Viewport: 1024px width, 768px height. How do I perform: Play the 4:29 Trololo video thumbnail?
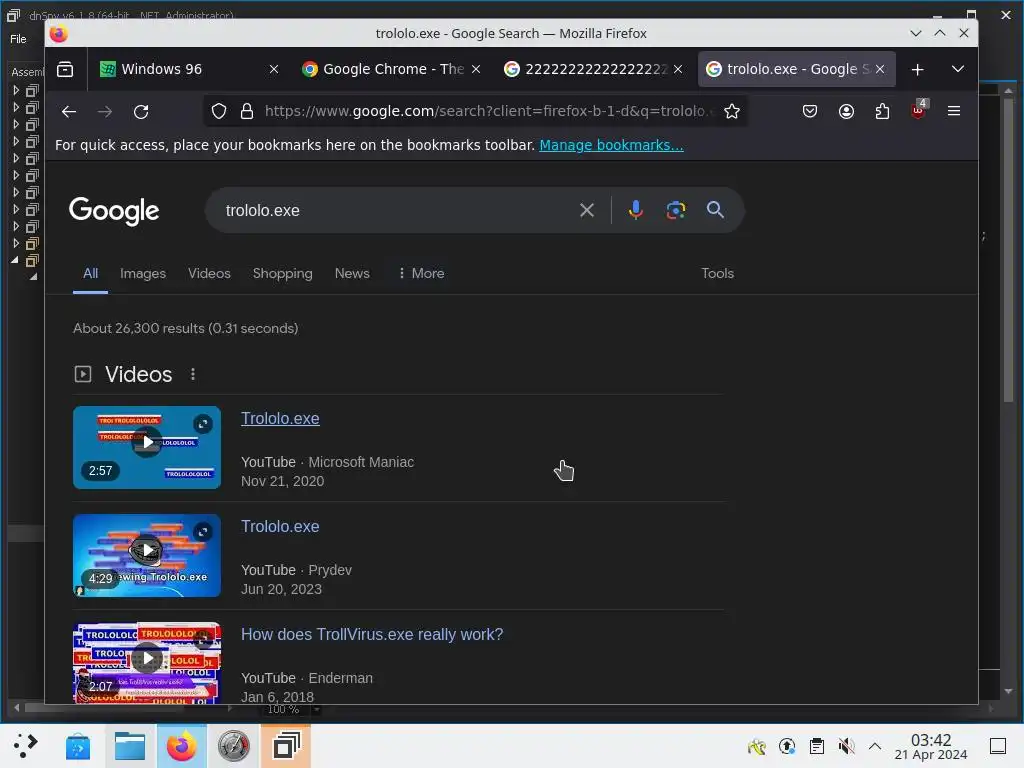click(x=147, y=555)
